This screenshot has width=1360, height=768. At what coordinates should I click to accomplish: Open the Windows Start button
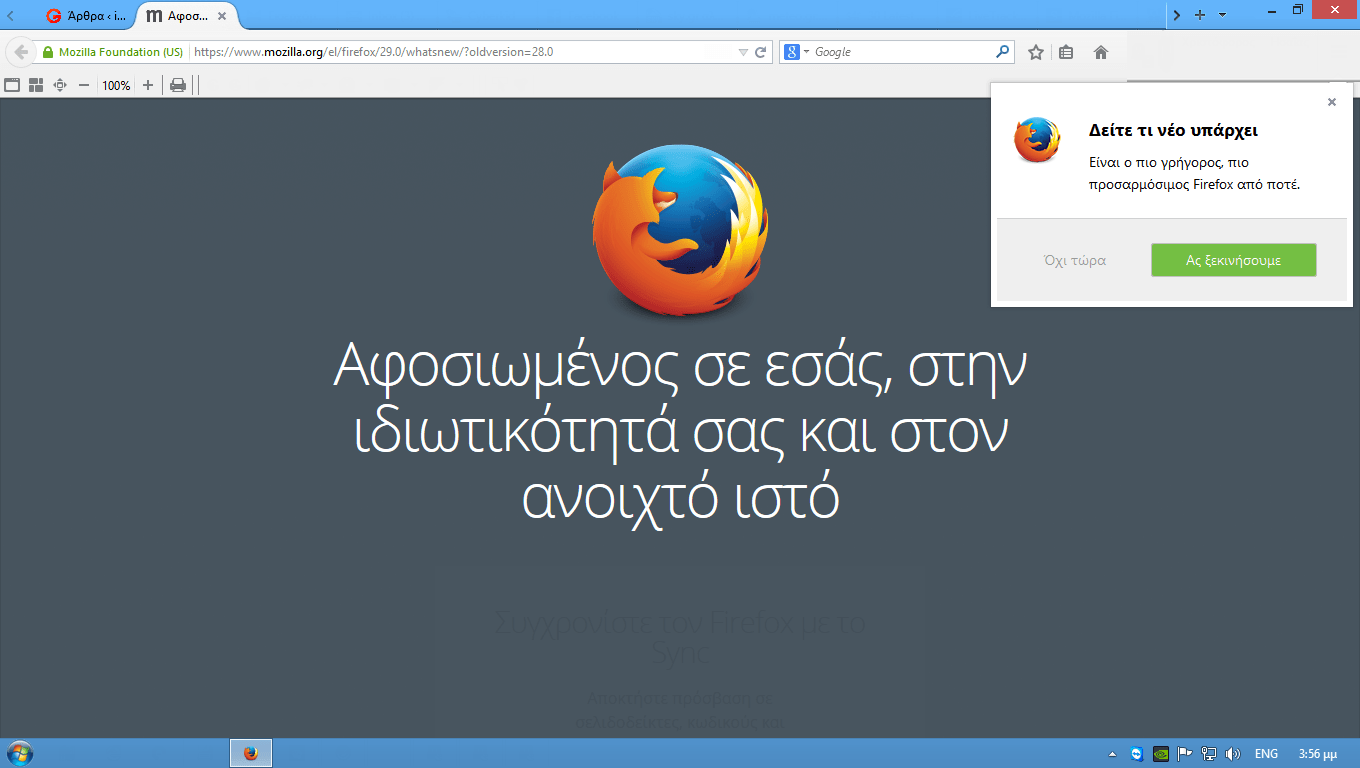[x=18, y=753]
